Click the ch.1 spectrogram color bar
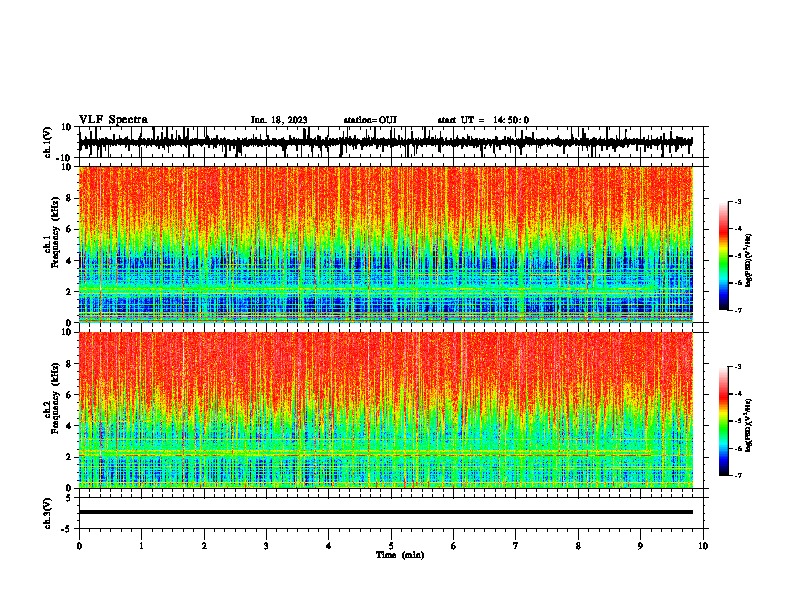792x612 pixels. 723,256
